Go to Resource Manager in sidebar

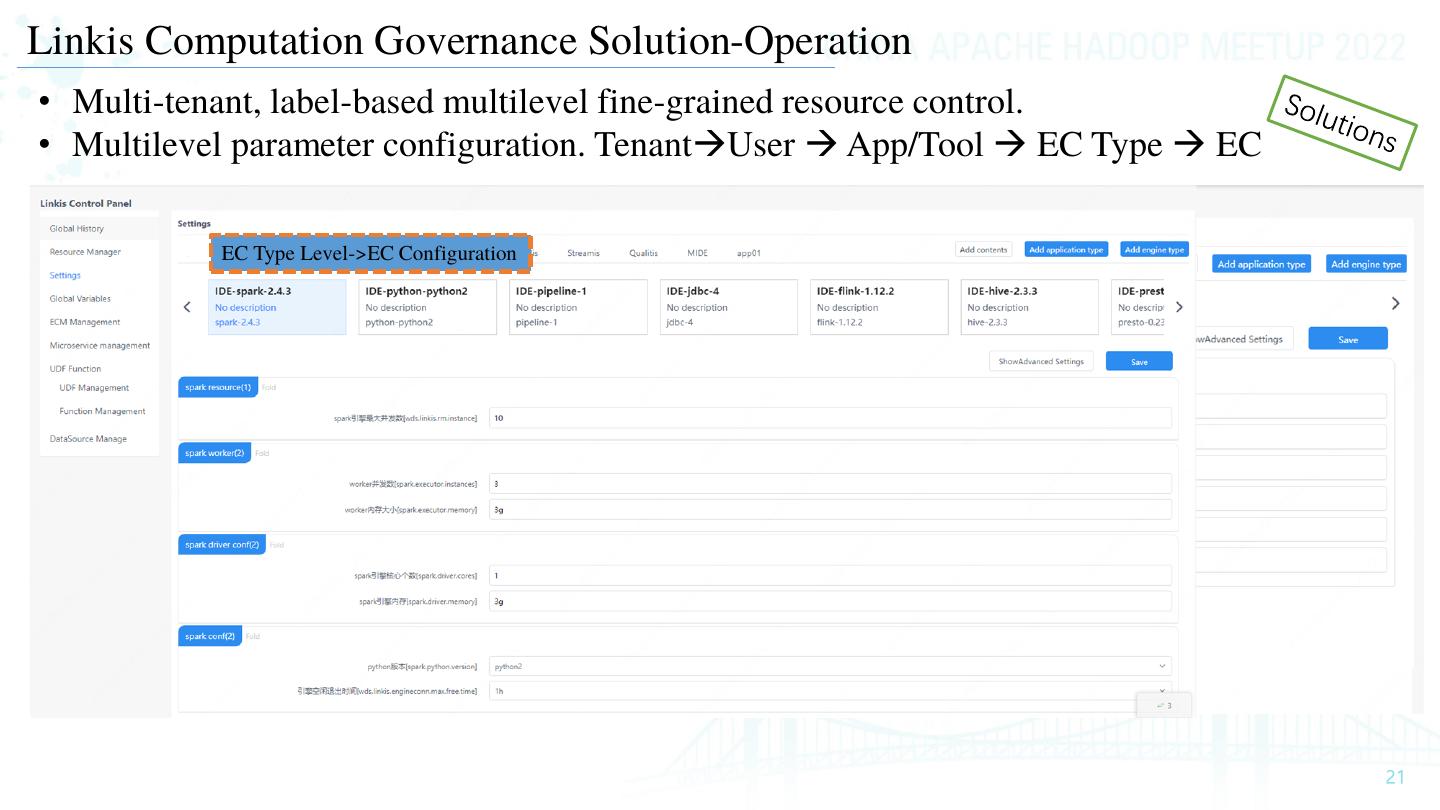pos(85,252)
